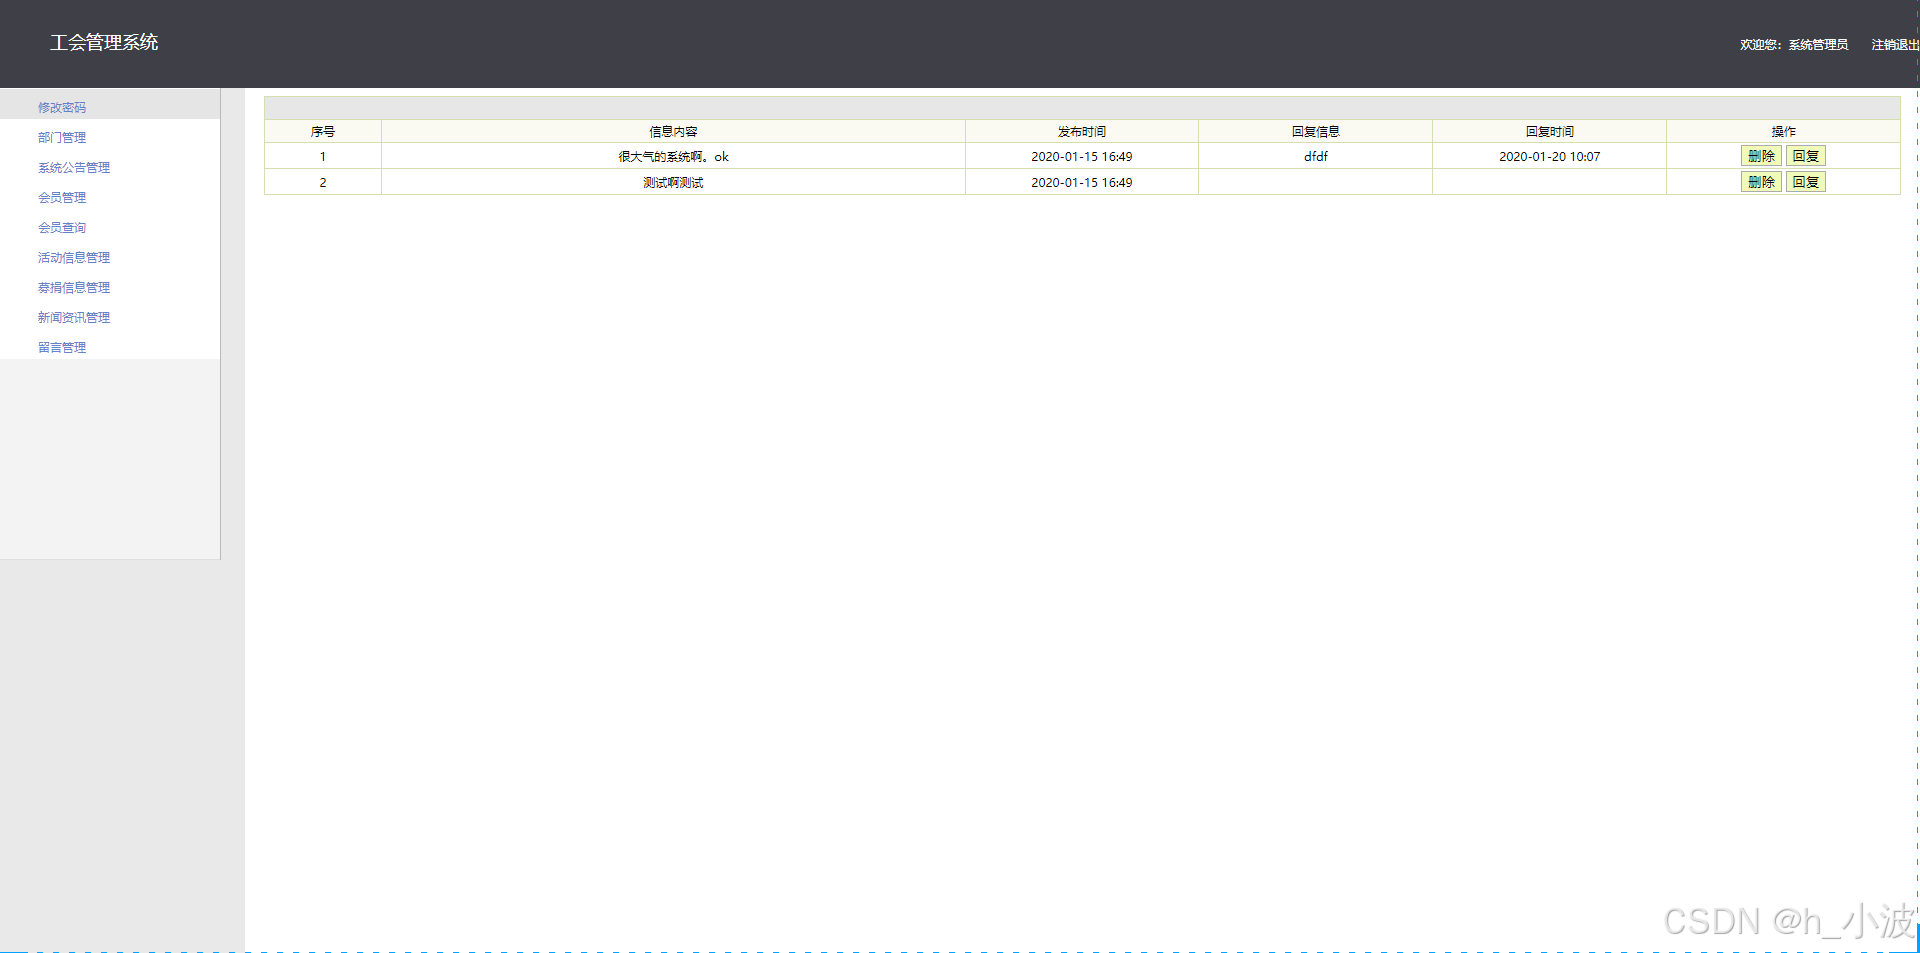This screenshot has height=953, width=1920.
Task: Select 留言管理 in the left navigation
Action: point(61,347)
